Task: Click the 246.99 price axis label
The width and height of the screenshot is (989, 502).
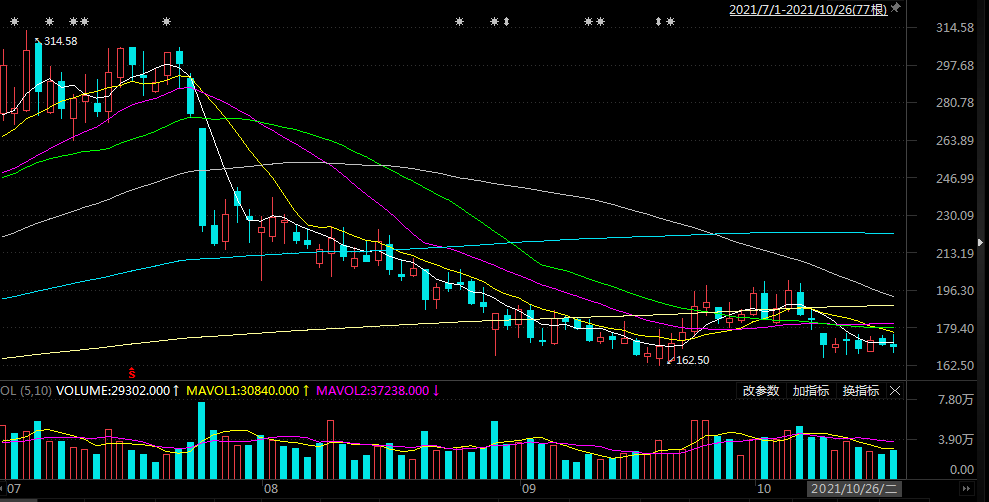Action: [955, 178]
